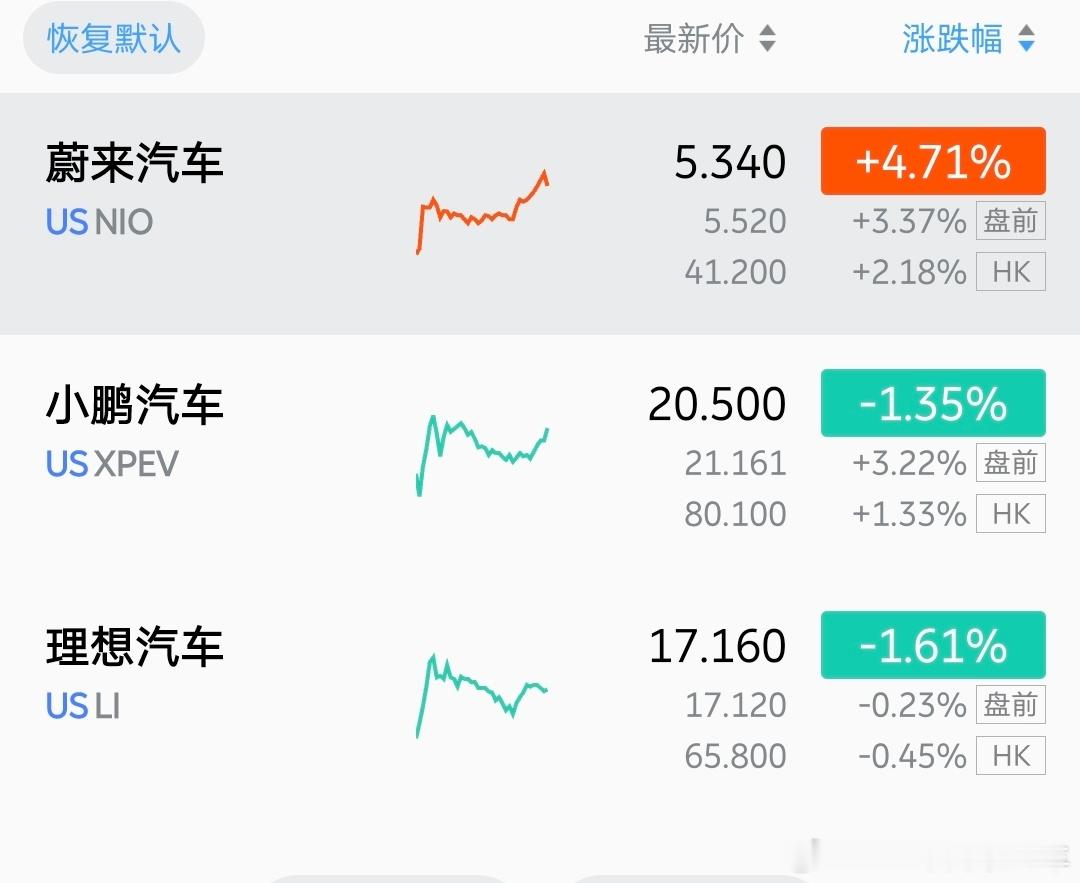This screenshot has height=883, width=1080.
Task: Tap the HK badge in the 小鹏汽车 row
Action: [1010, 514]
